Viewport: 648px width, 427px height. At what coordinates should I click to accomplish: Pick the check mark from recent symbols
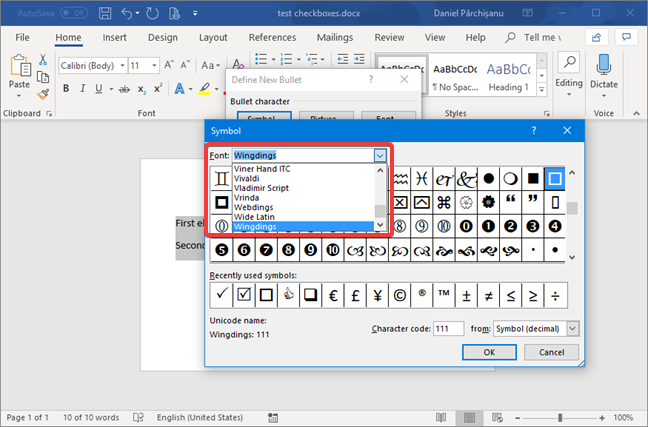tap(222, 295)
